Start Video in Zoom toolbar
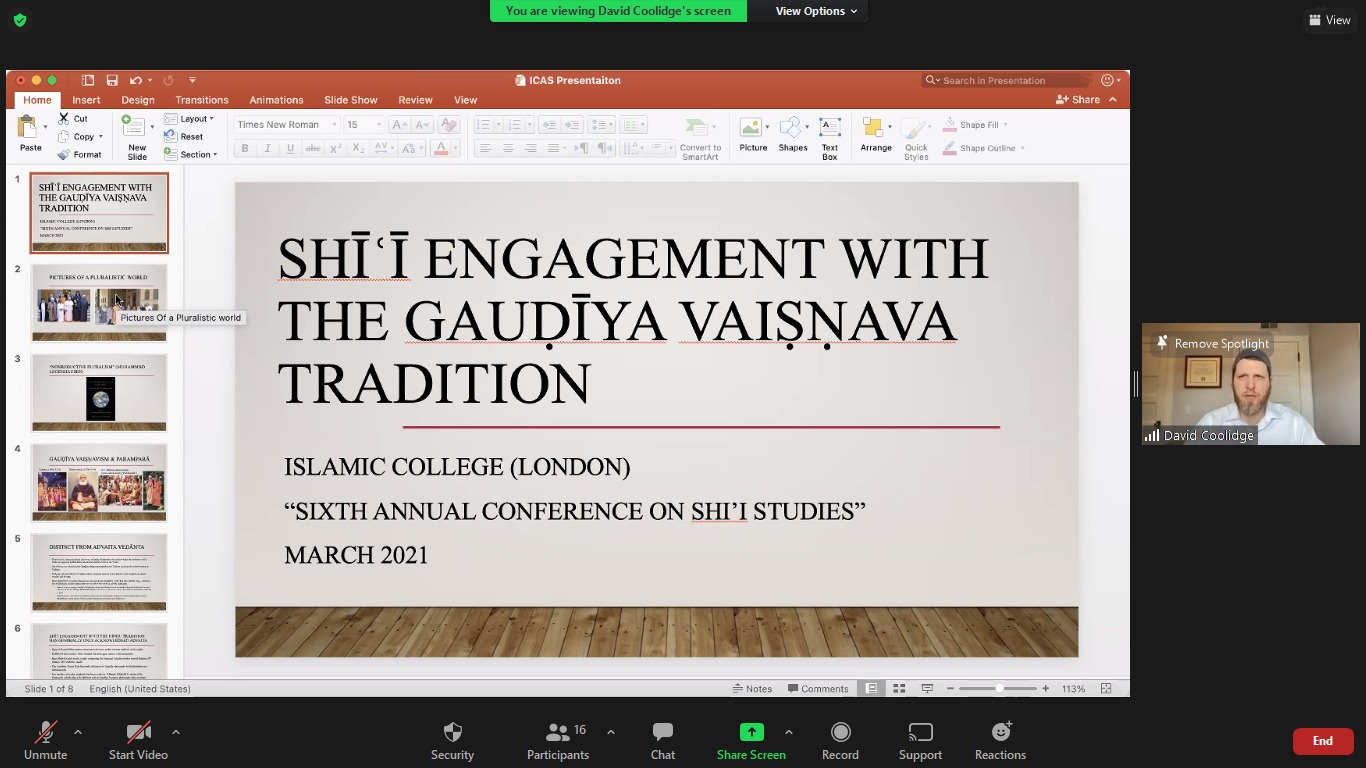This screenshot has height=768, width=1366. (x=138, y=741)
